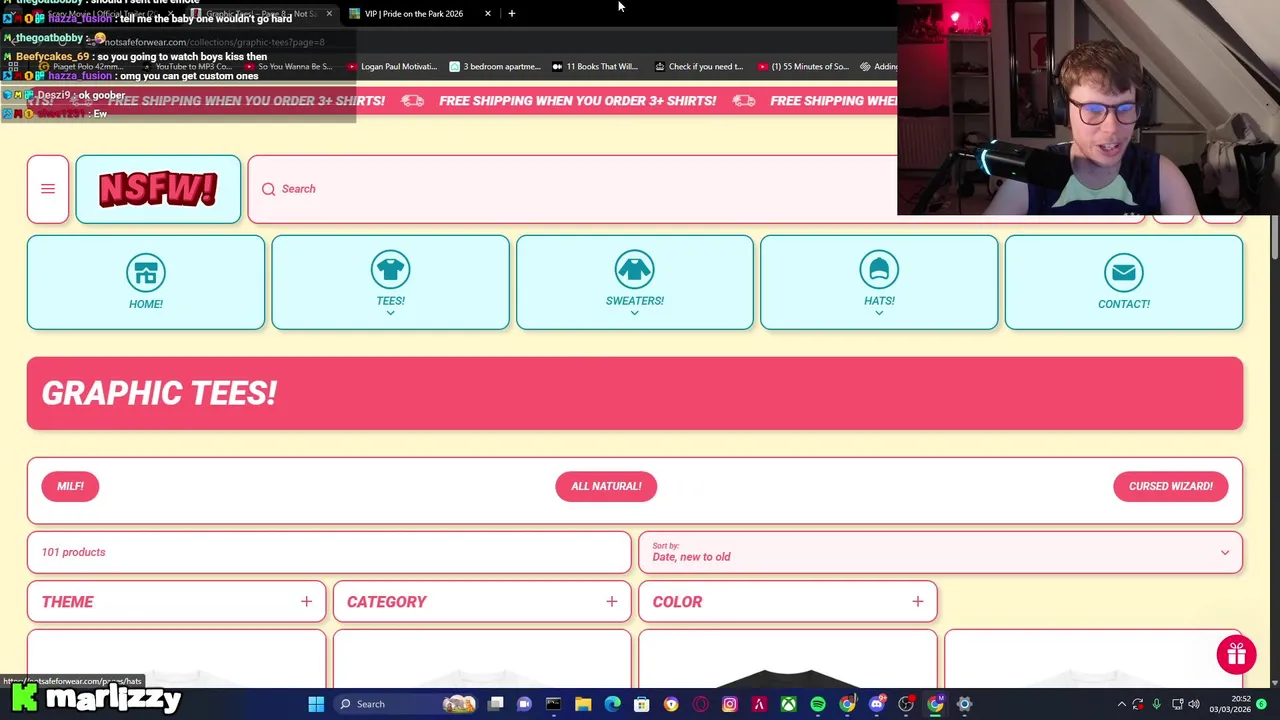Select the HATS! cap icon
Screen dimensions: 1280x720
coord(879,271)
